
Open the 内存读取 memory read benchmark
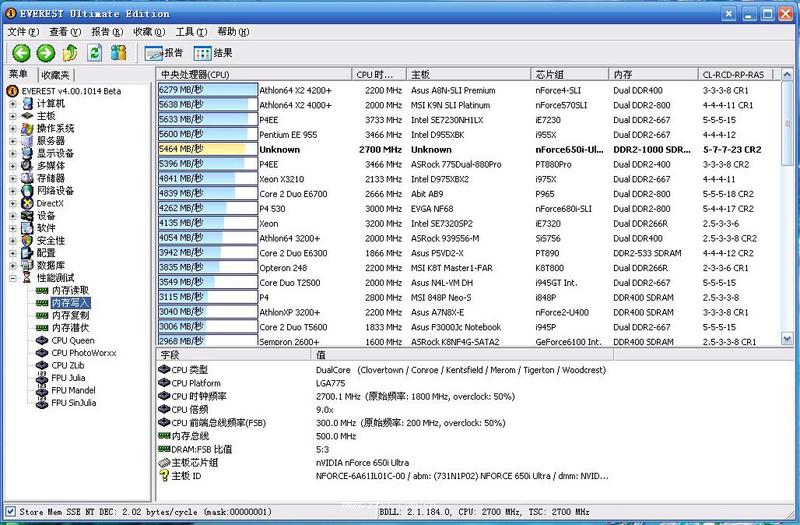[70, 290]
